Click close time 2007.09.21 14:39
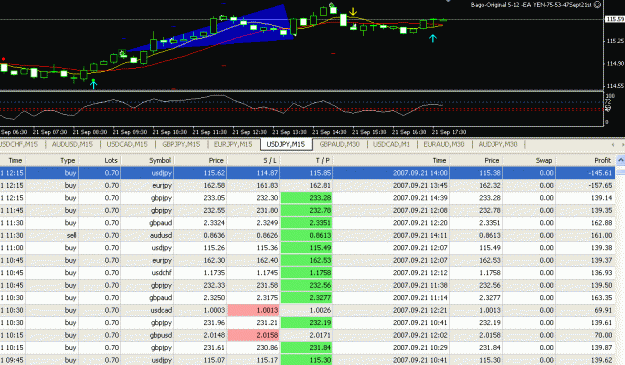This screenshot has height=365, width=625. [420, 198]
